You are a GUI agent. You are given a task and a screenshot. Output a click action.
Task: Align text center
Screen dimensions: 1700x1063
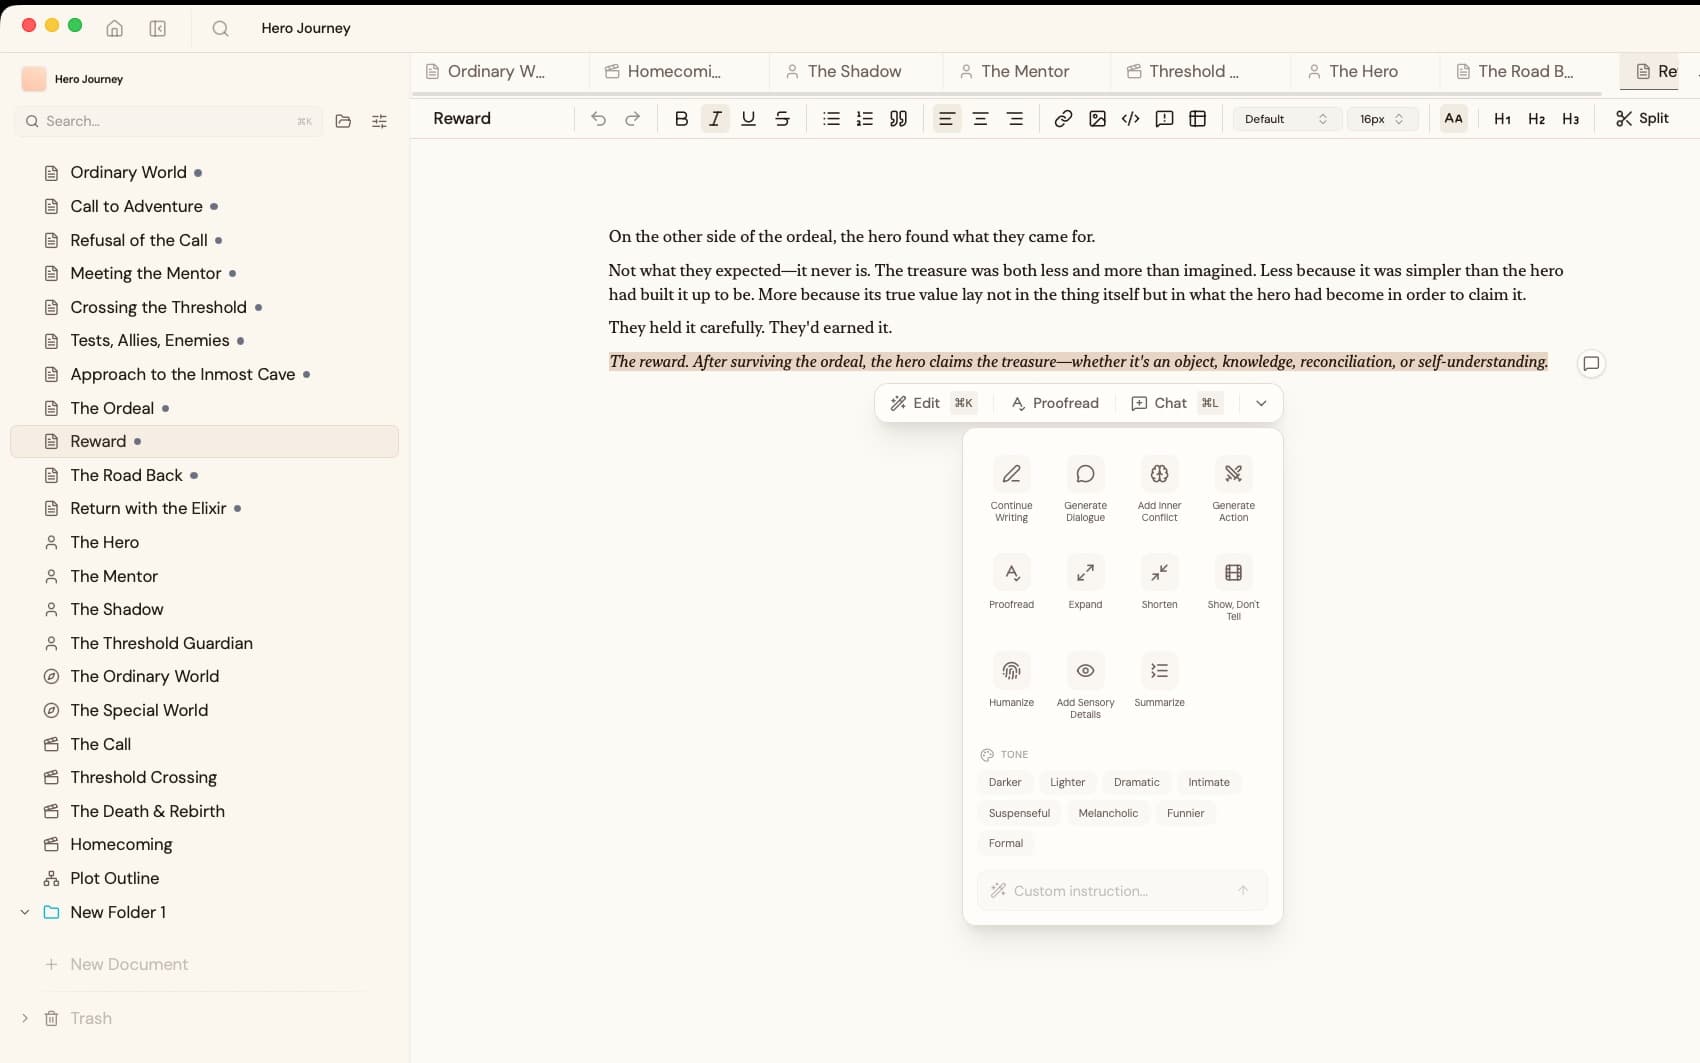point(981,118)
